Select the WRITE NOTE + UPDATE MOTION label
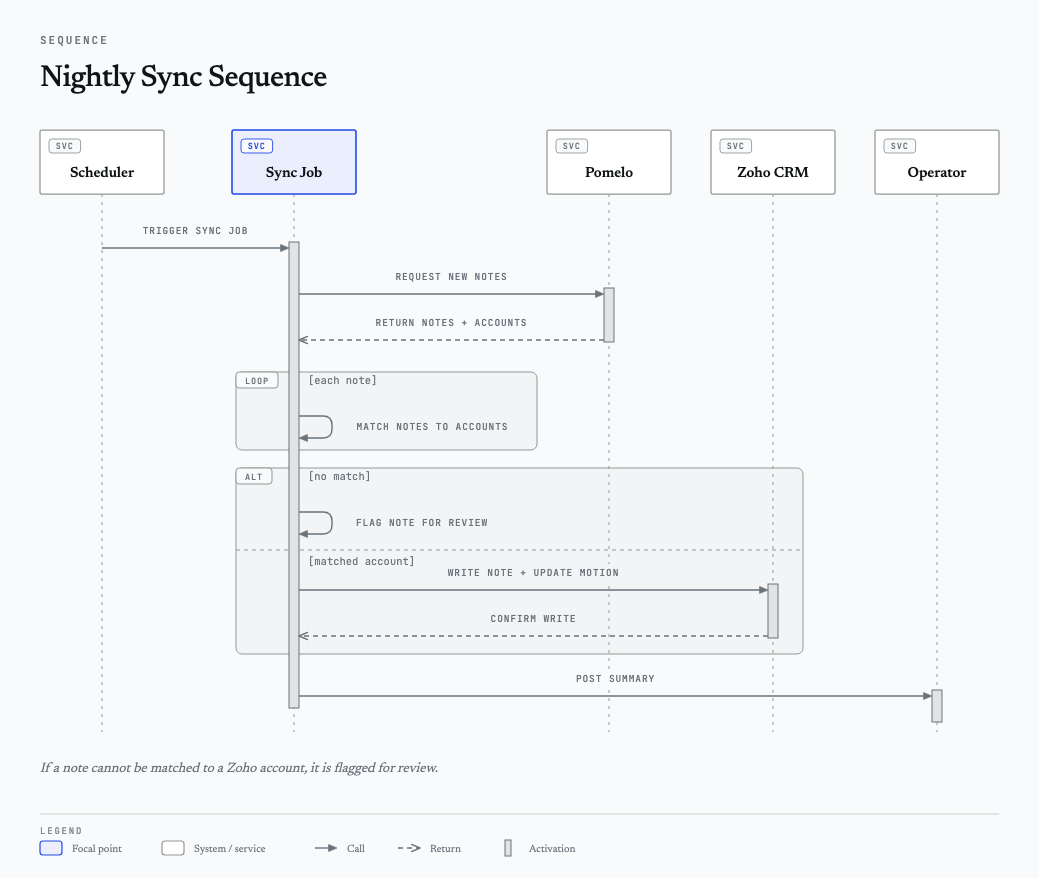The image size is (1039, 878). [533, 573]
